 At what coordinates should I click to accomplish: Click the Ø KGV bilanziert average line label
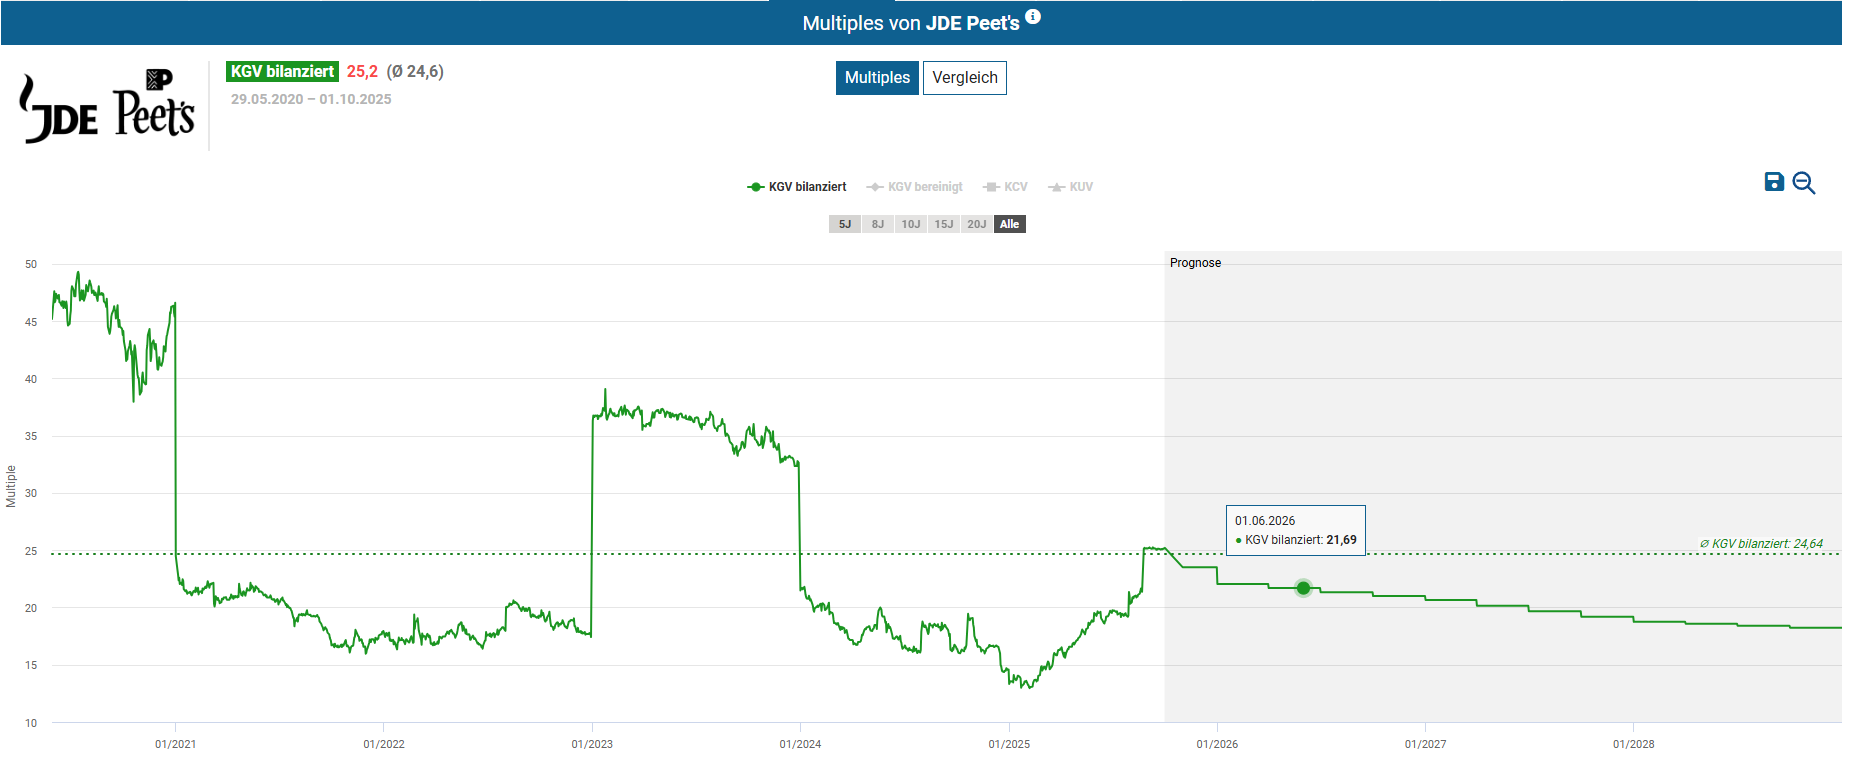pyautogui.click(x=1761, y=544)
